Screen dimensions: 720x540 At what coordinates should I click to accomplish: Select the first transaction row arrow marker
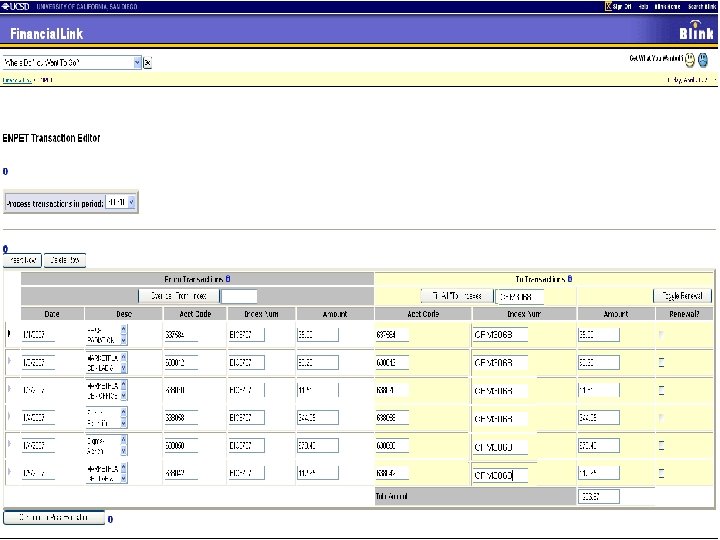[11, 334]
